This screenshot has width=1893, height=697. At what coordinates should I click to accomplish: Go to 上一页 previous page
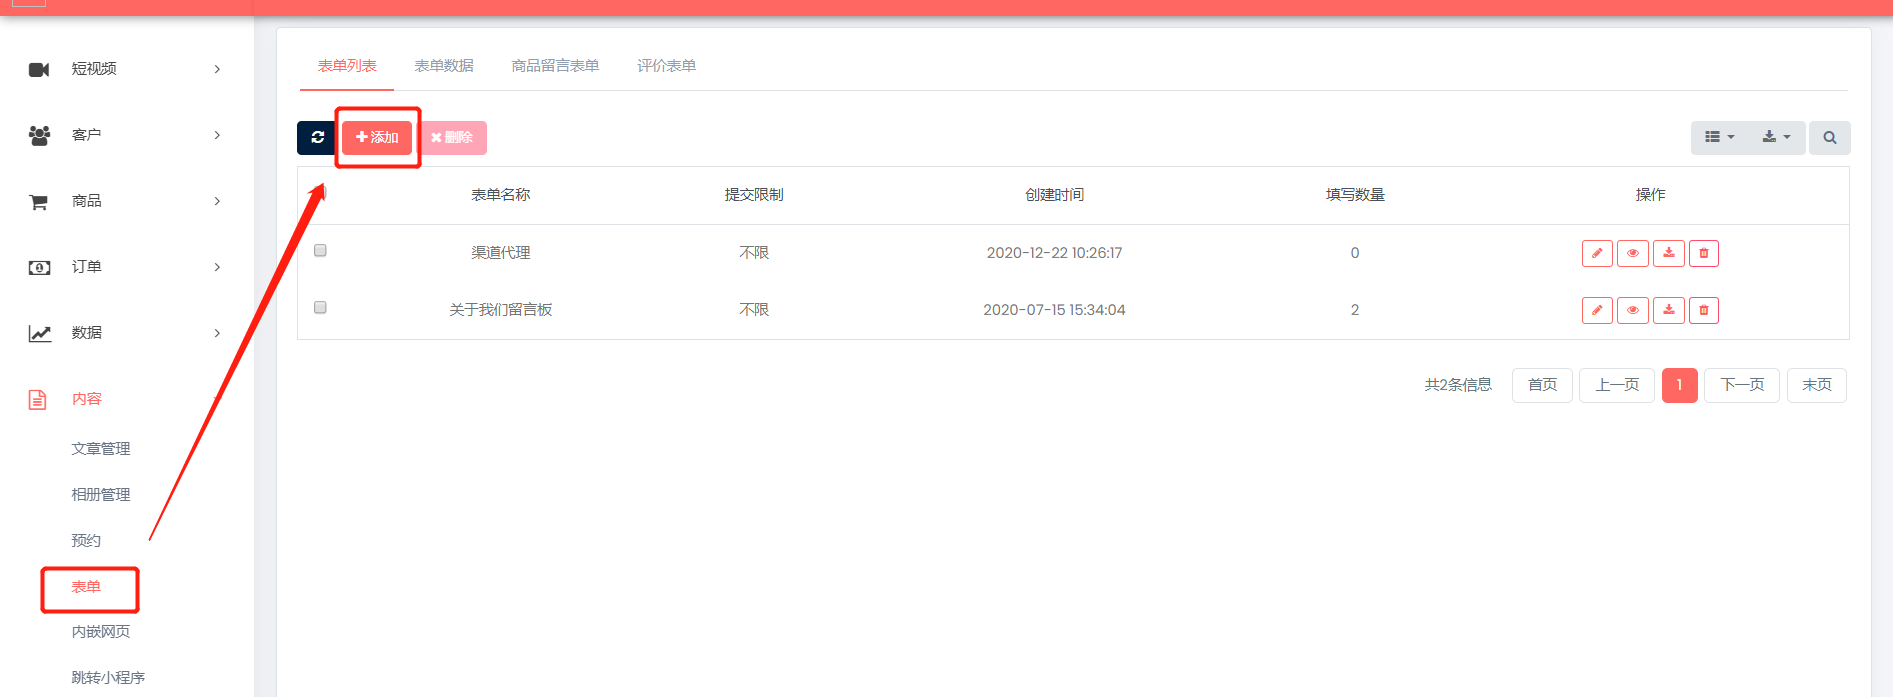point(1617,385)
